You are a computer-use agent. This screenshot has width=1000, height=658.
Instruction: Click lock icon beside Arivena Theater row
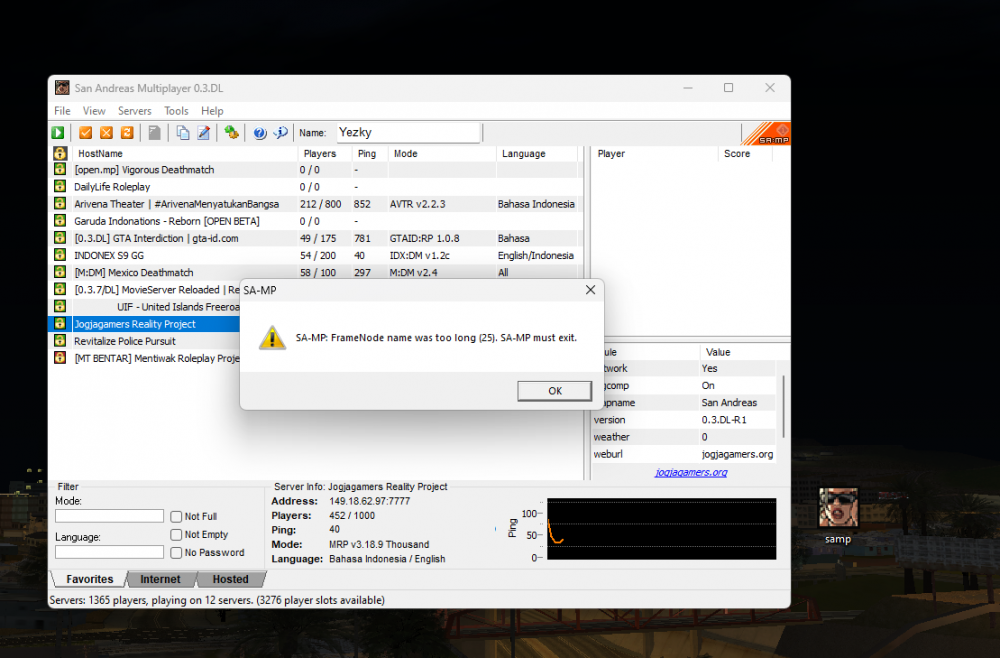point(60,203)
